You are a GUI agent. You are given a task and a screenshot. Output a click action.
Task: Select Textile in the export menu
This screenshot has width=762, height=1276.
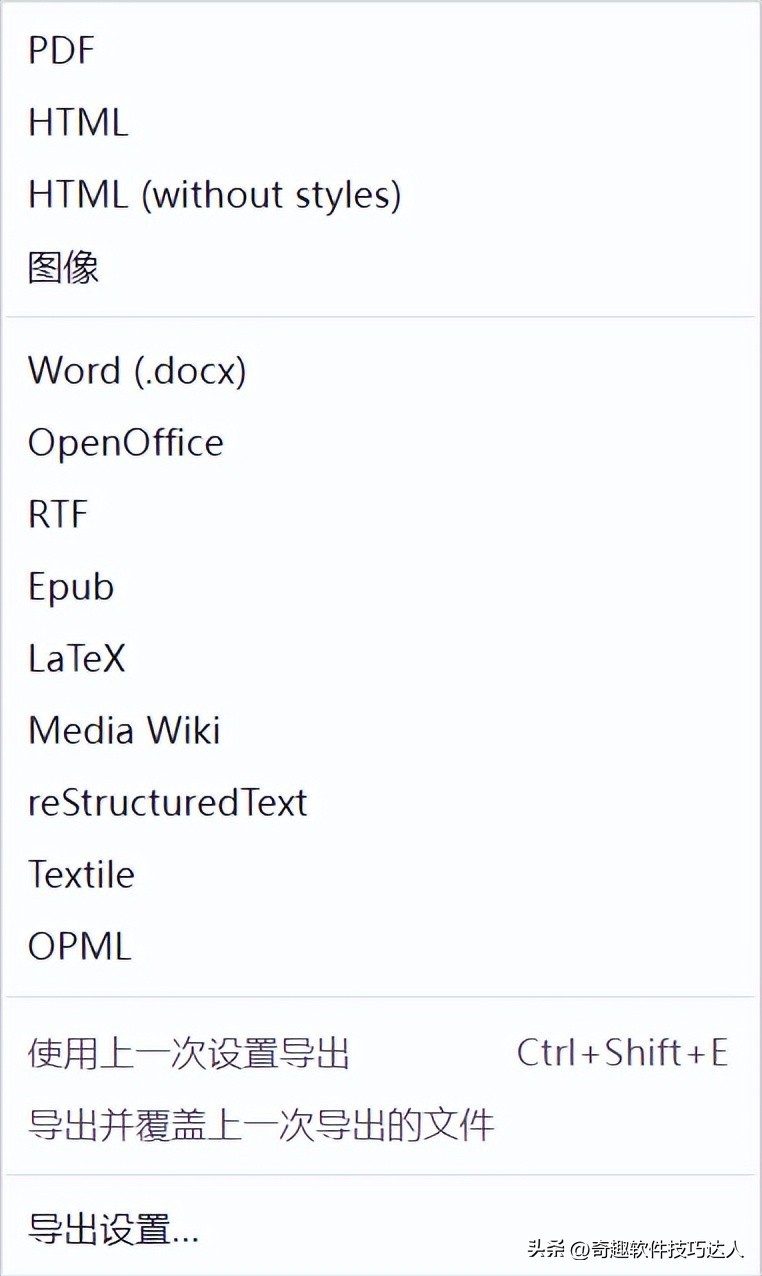coord(81,875)
